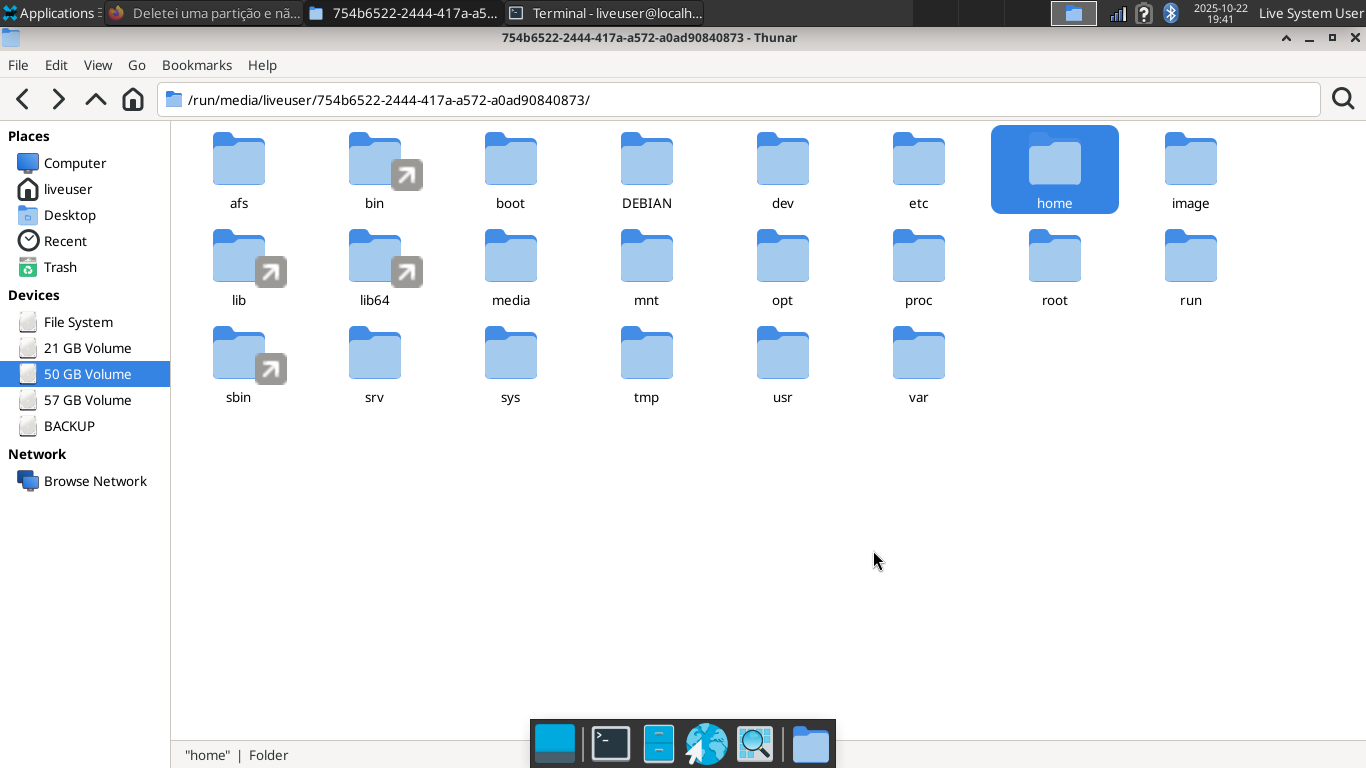This screenshot has height=768, width=1366.
Task: Open the View menu
Action: [x=98, y=65]
